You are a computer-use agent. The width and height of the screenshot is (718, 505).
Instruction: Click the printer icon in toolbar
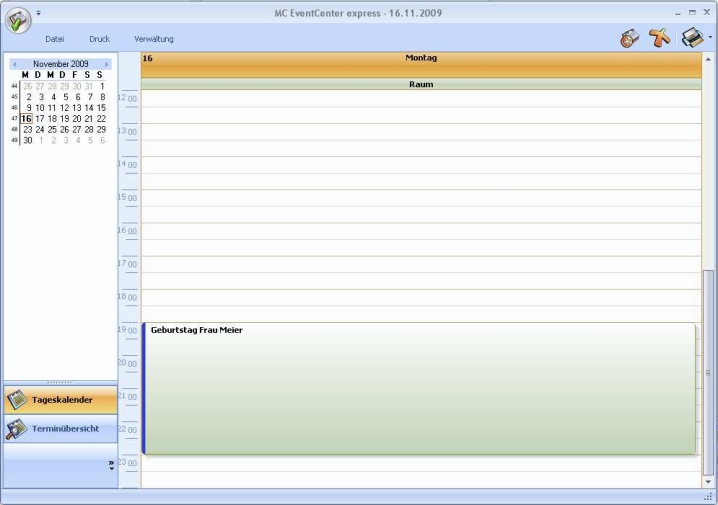click(x=691, y=38)
